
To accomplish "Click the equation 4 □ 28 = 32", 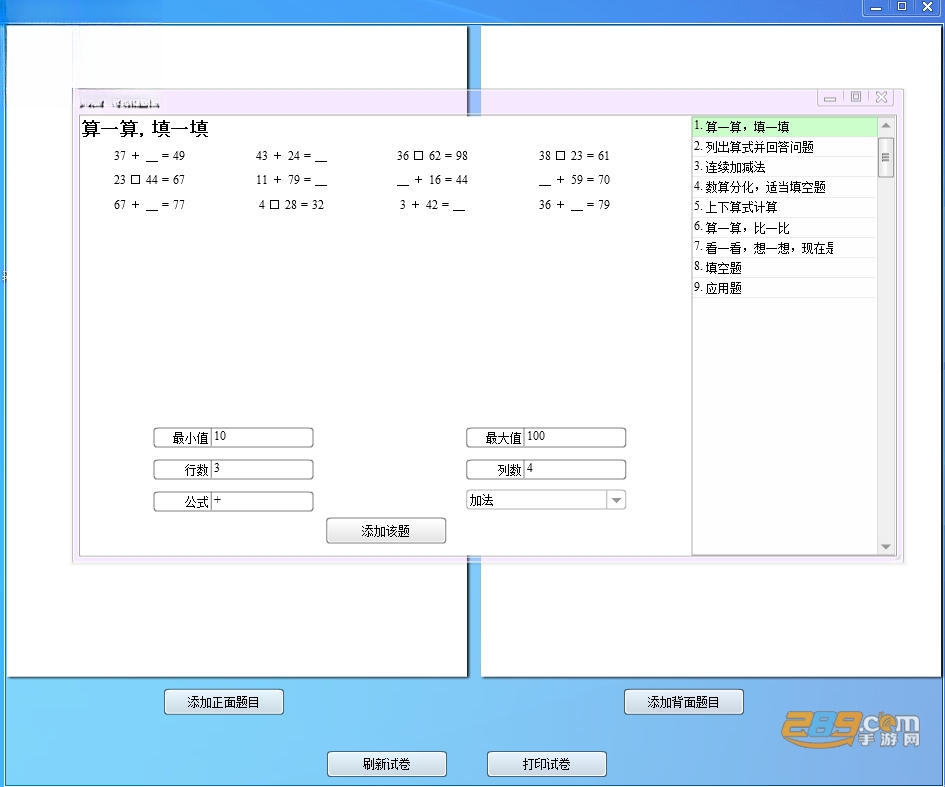I will pyautogui.click(x=291, y=205).
